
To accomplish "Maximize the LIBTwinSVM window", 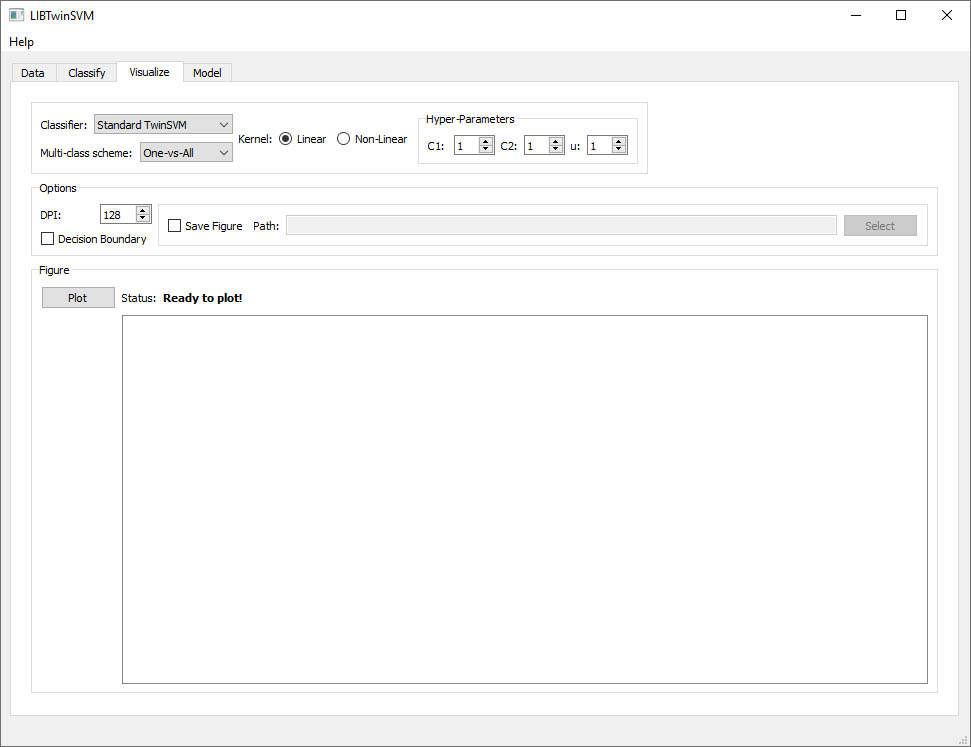I will point(901,15).
